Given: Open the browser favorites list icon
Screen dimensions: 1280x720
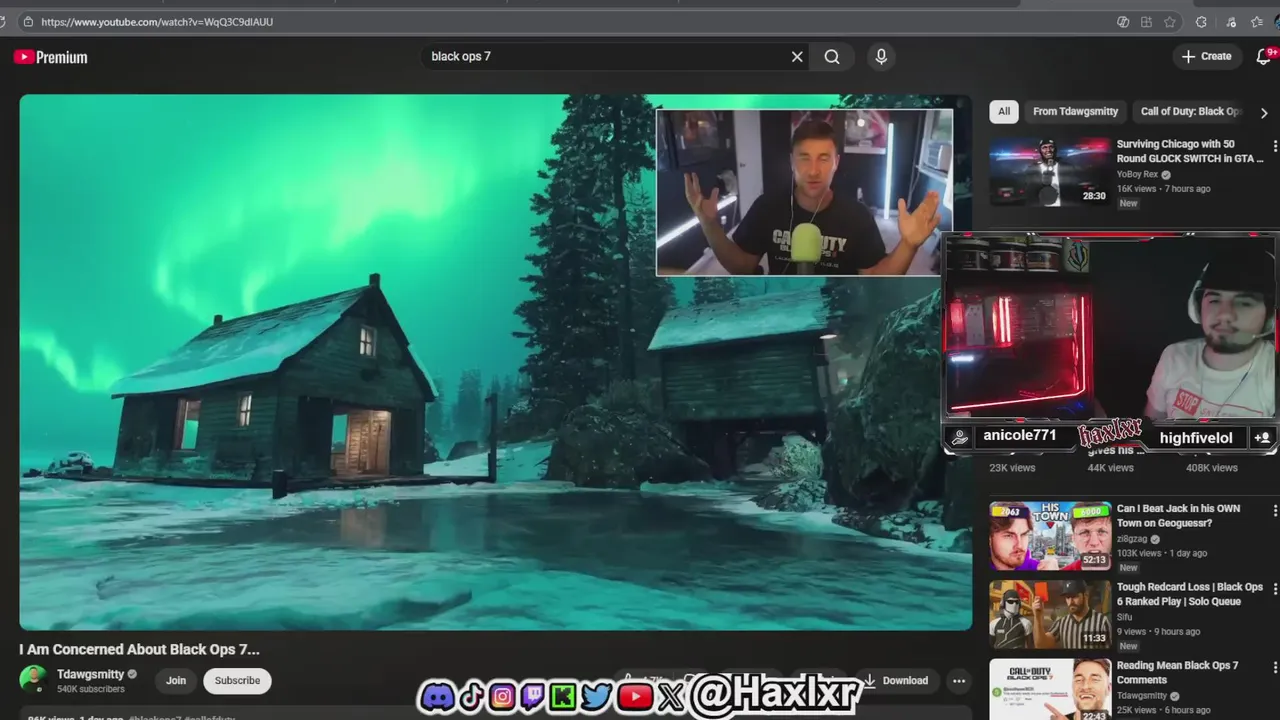Looking at the screenshot, I should [1257, 22].
